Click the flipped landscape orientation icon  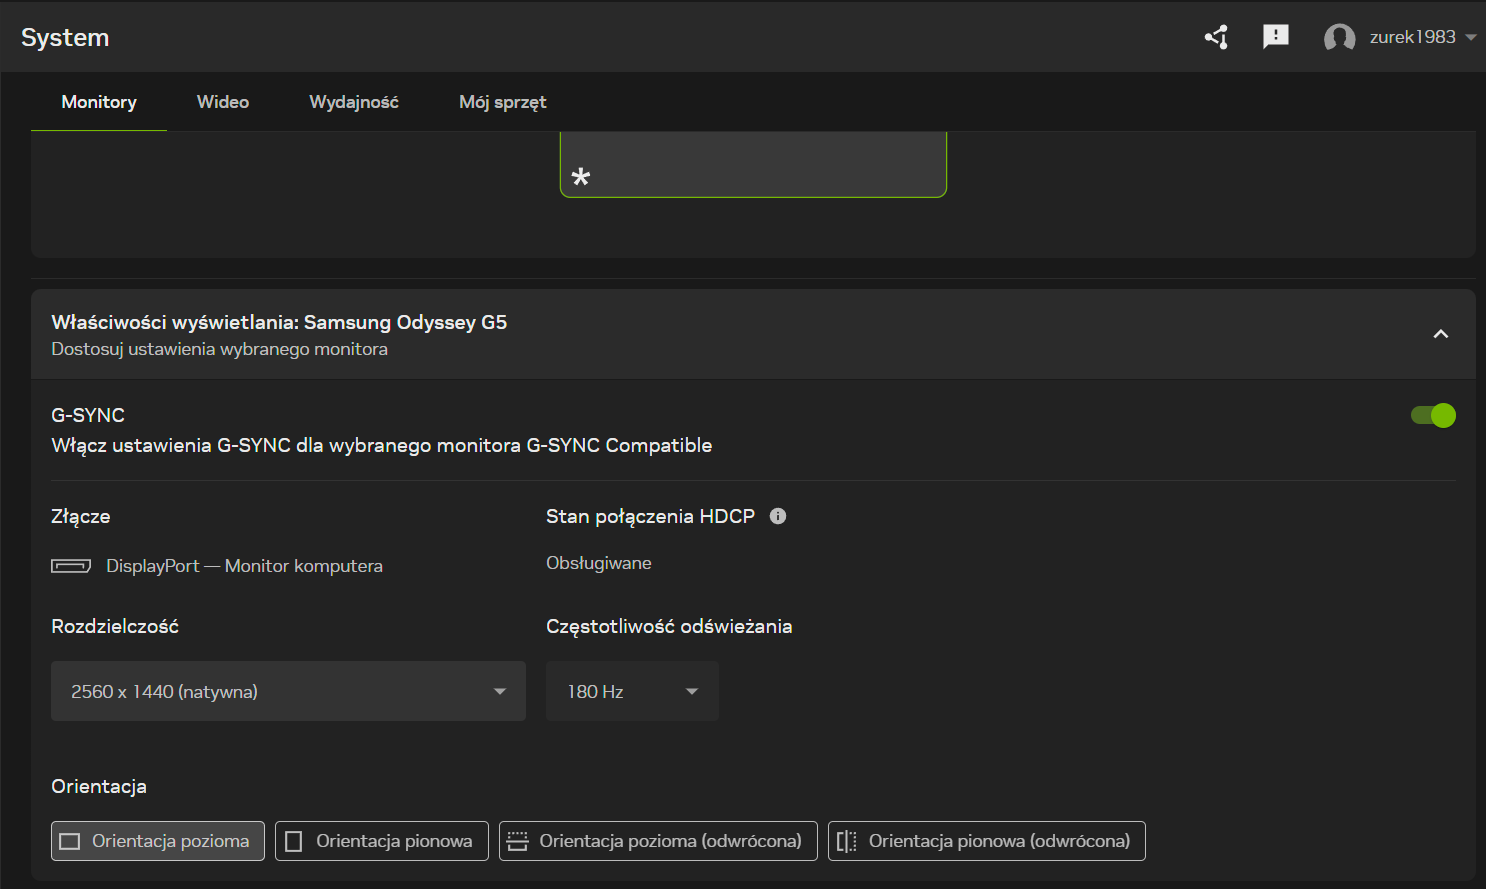[517, 841]
